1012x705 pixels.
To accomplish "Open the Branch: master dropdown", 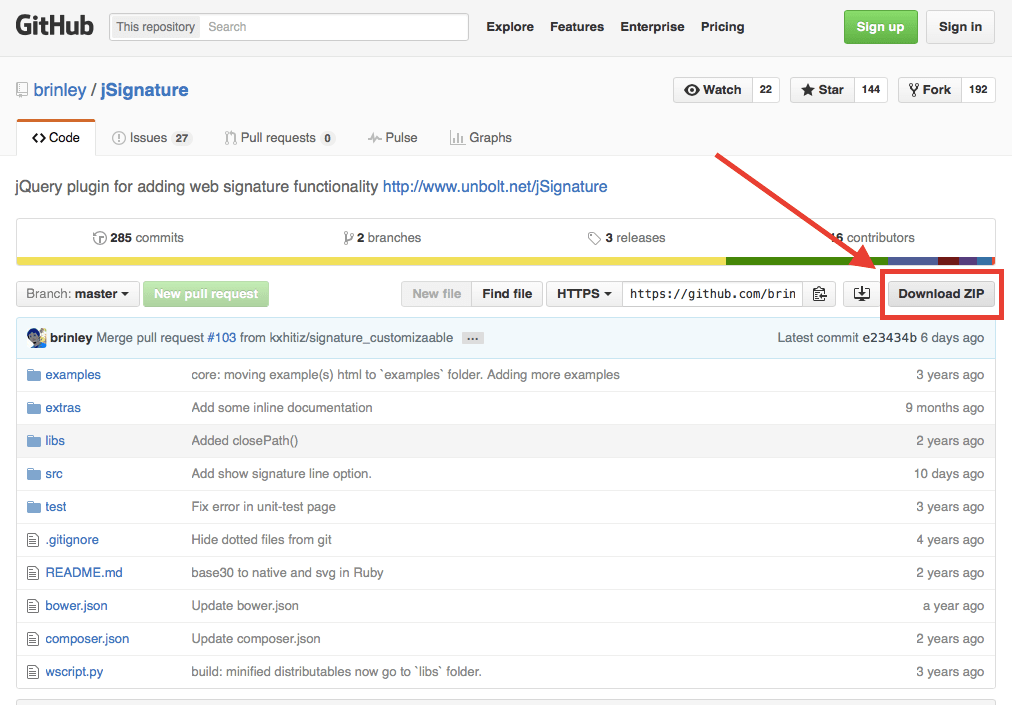I will [76, 294].
